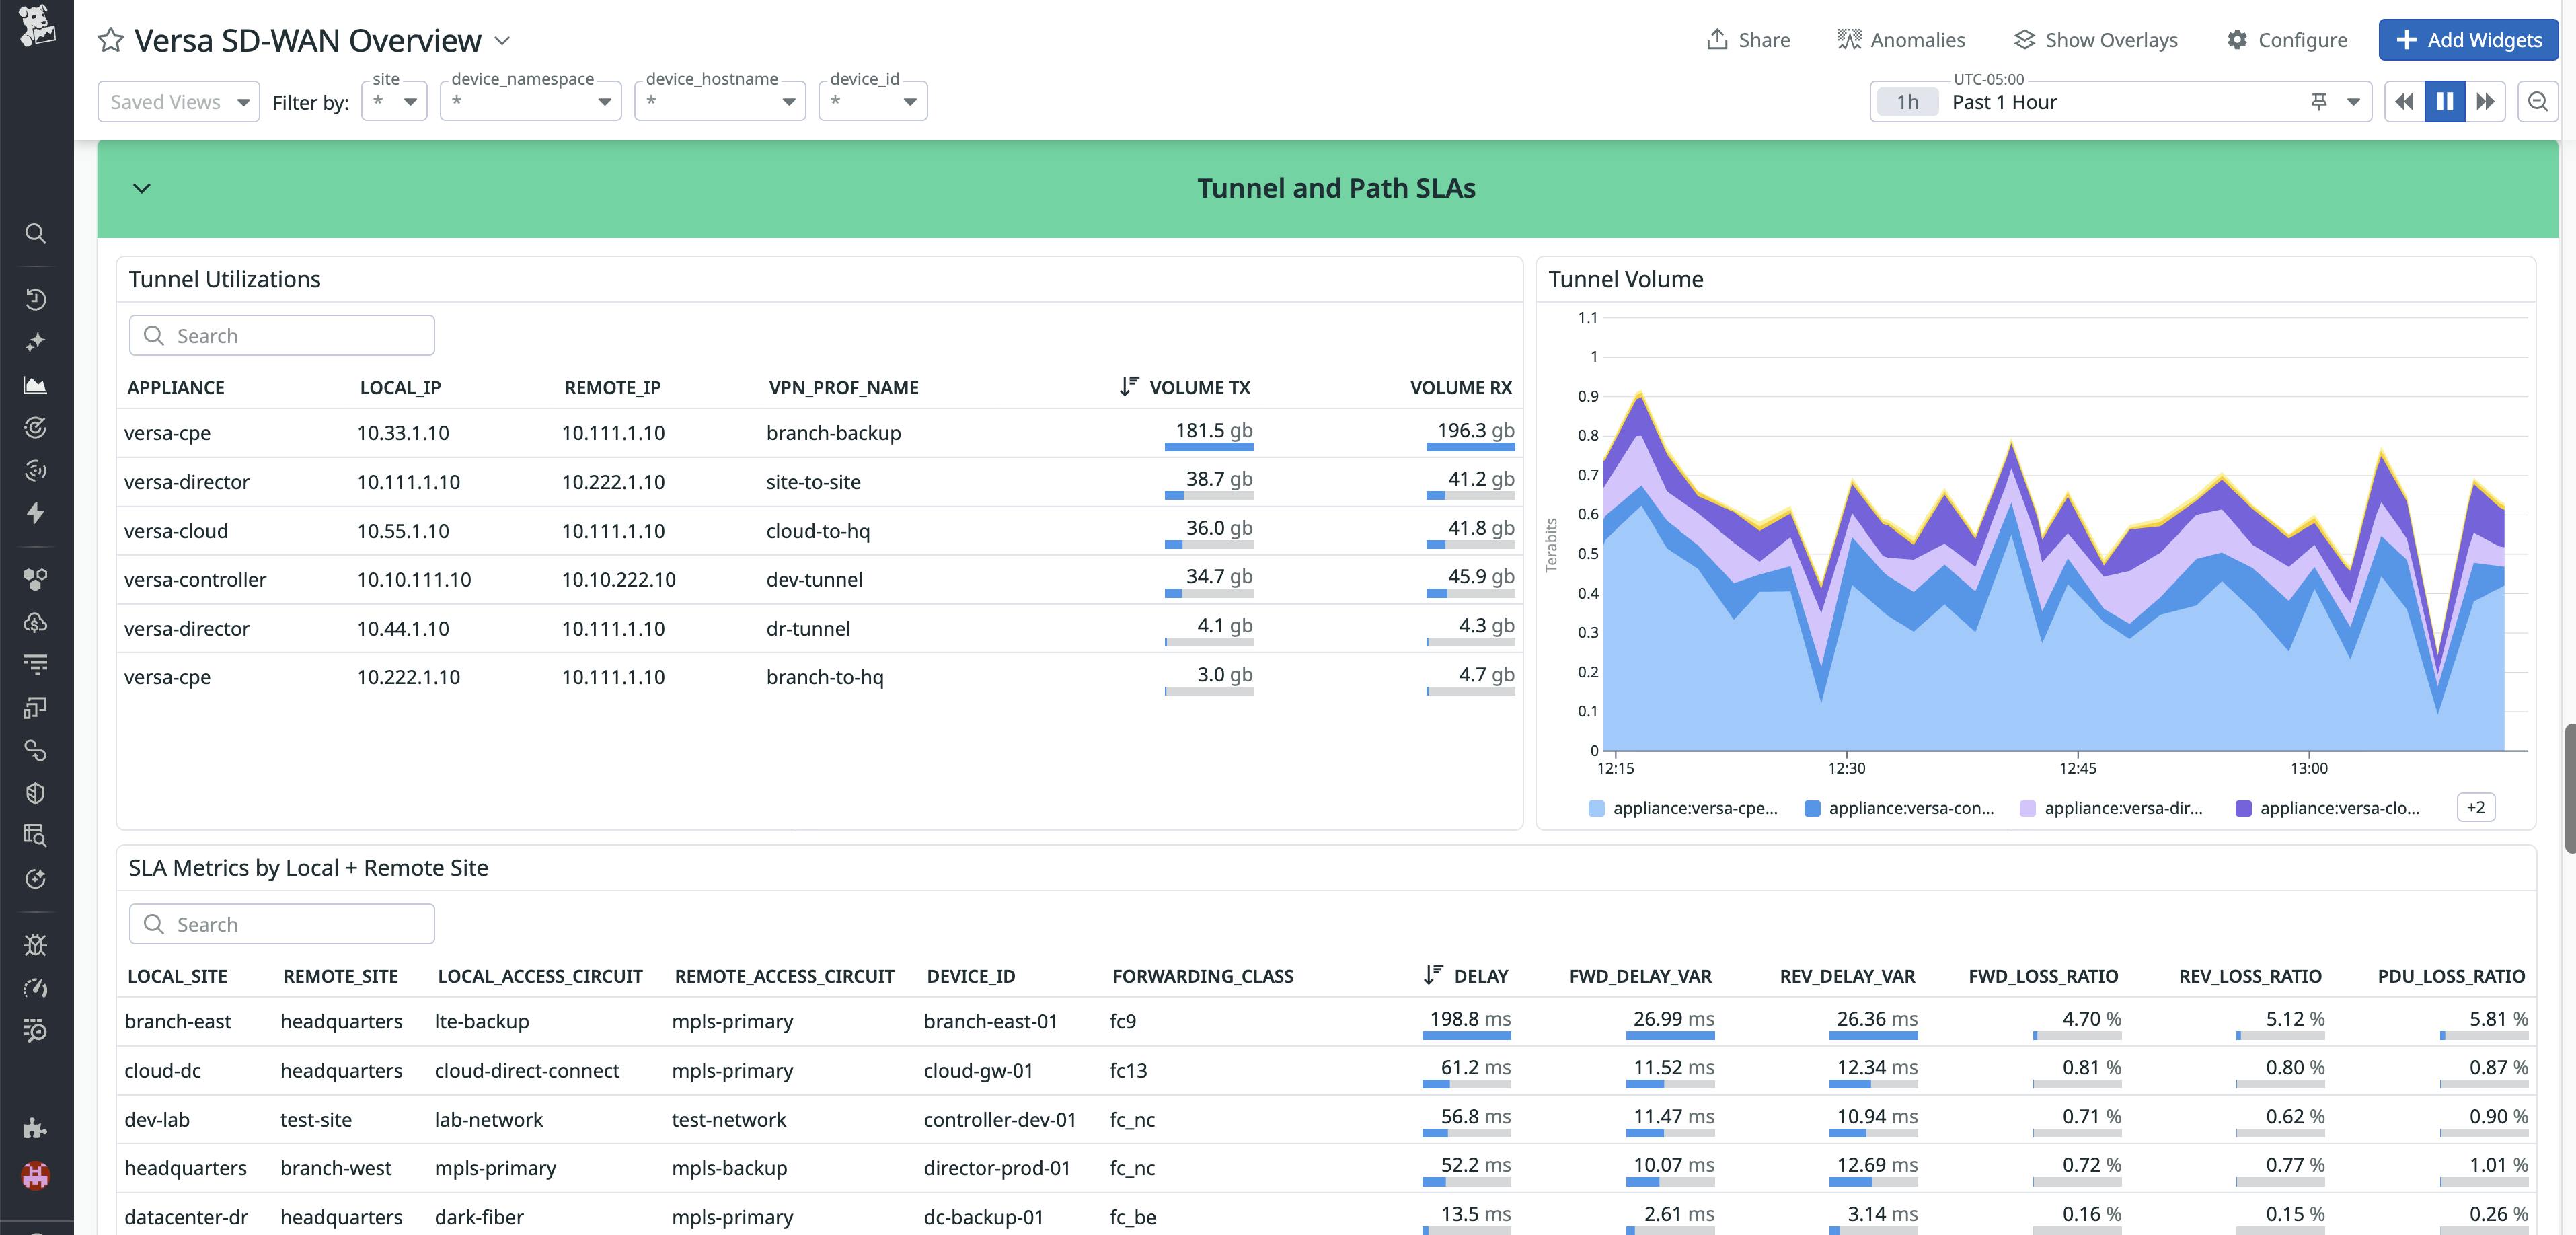Collapse the Tunnel and Path SLAs section
This screenshot has width=2576, height=1235.
coord(141,188)
